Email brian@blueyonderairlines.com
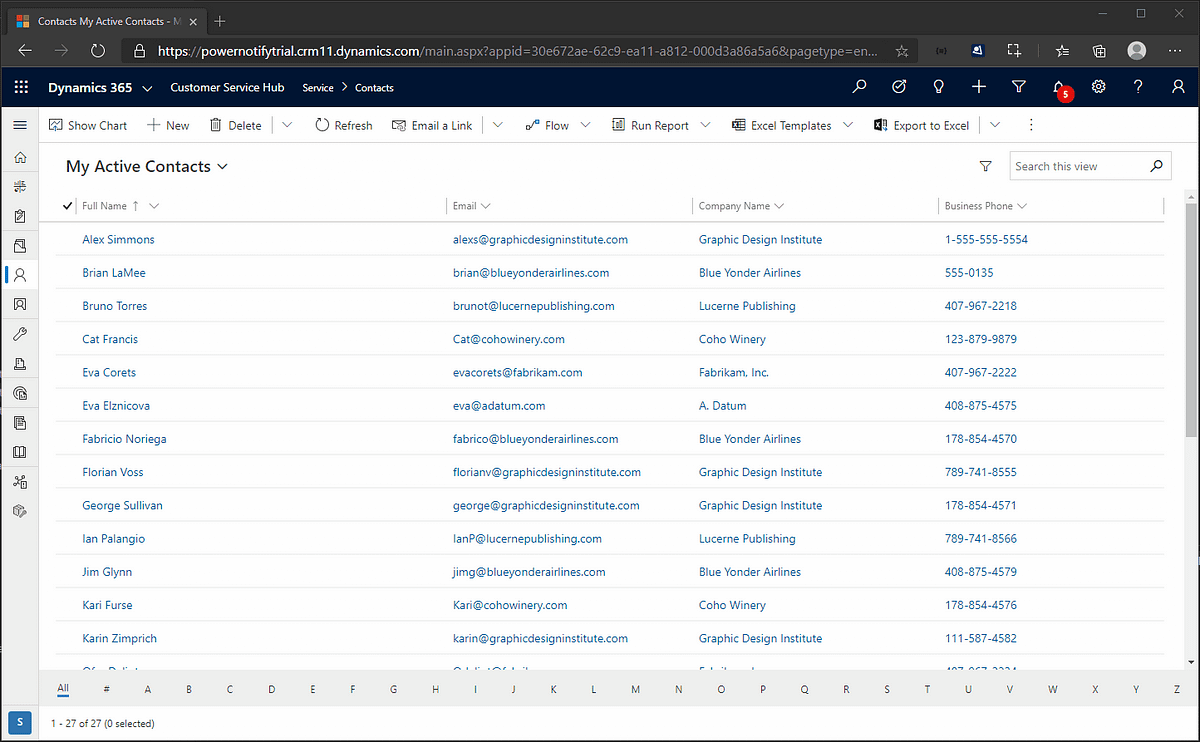 click(531, 273)
